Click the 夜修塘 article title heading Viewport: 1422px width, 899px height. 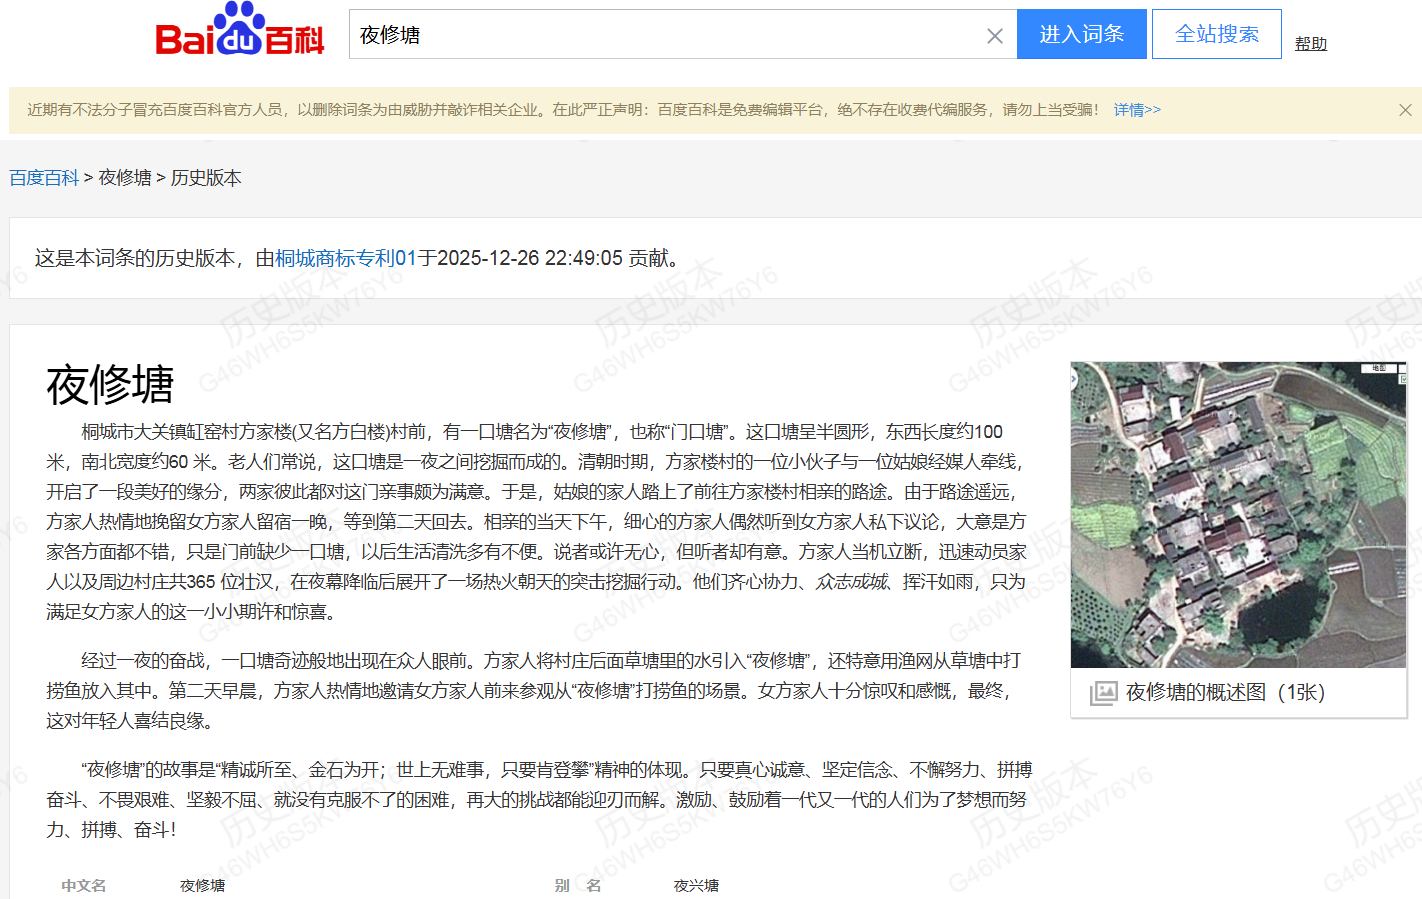click(x=110, y=385)
